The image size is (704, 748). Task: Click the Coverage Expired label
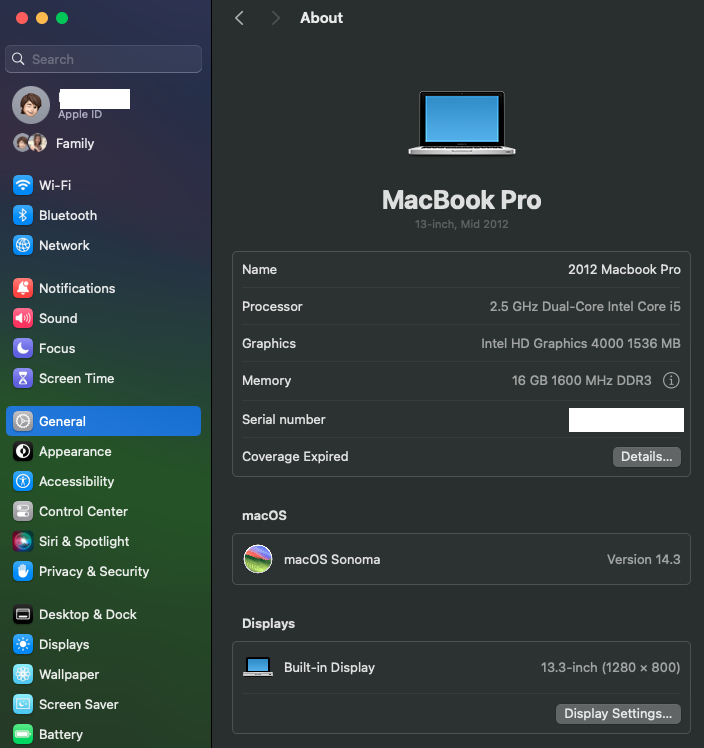(295, 457)
